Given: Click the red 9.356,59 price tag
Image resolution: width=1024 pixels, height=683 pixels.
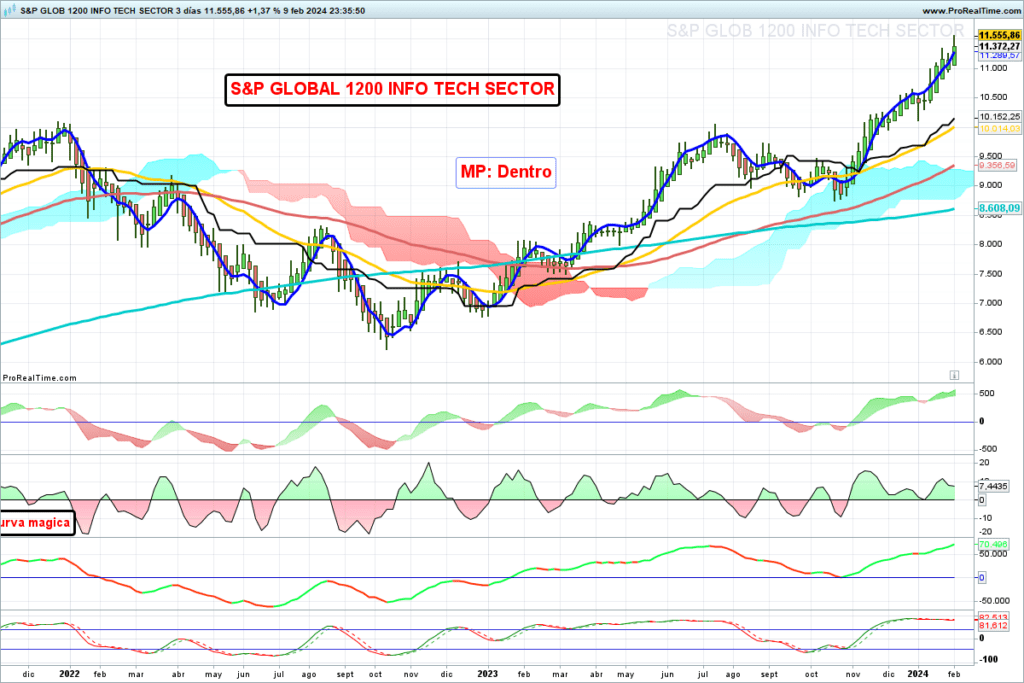Looking at the screenshot, I should [x=997, y=165].
